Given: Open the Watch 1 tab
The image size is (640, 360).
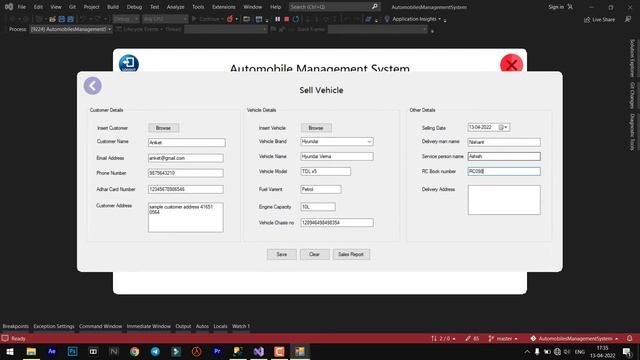Looking at the screenshot, I should click(241, 326).
